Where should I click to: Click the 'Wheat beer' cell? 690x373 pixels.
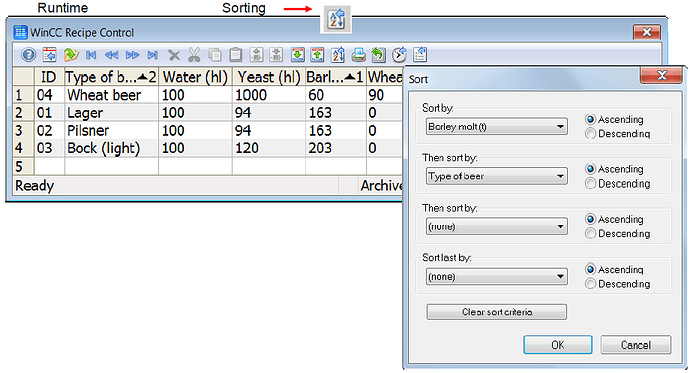(111, 95)
